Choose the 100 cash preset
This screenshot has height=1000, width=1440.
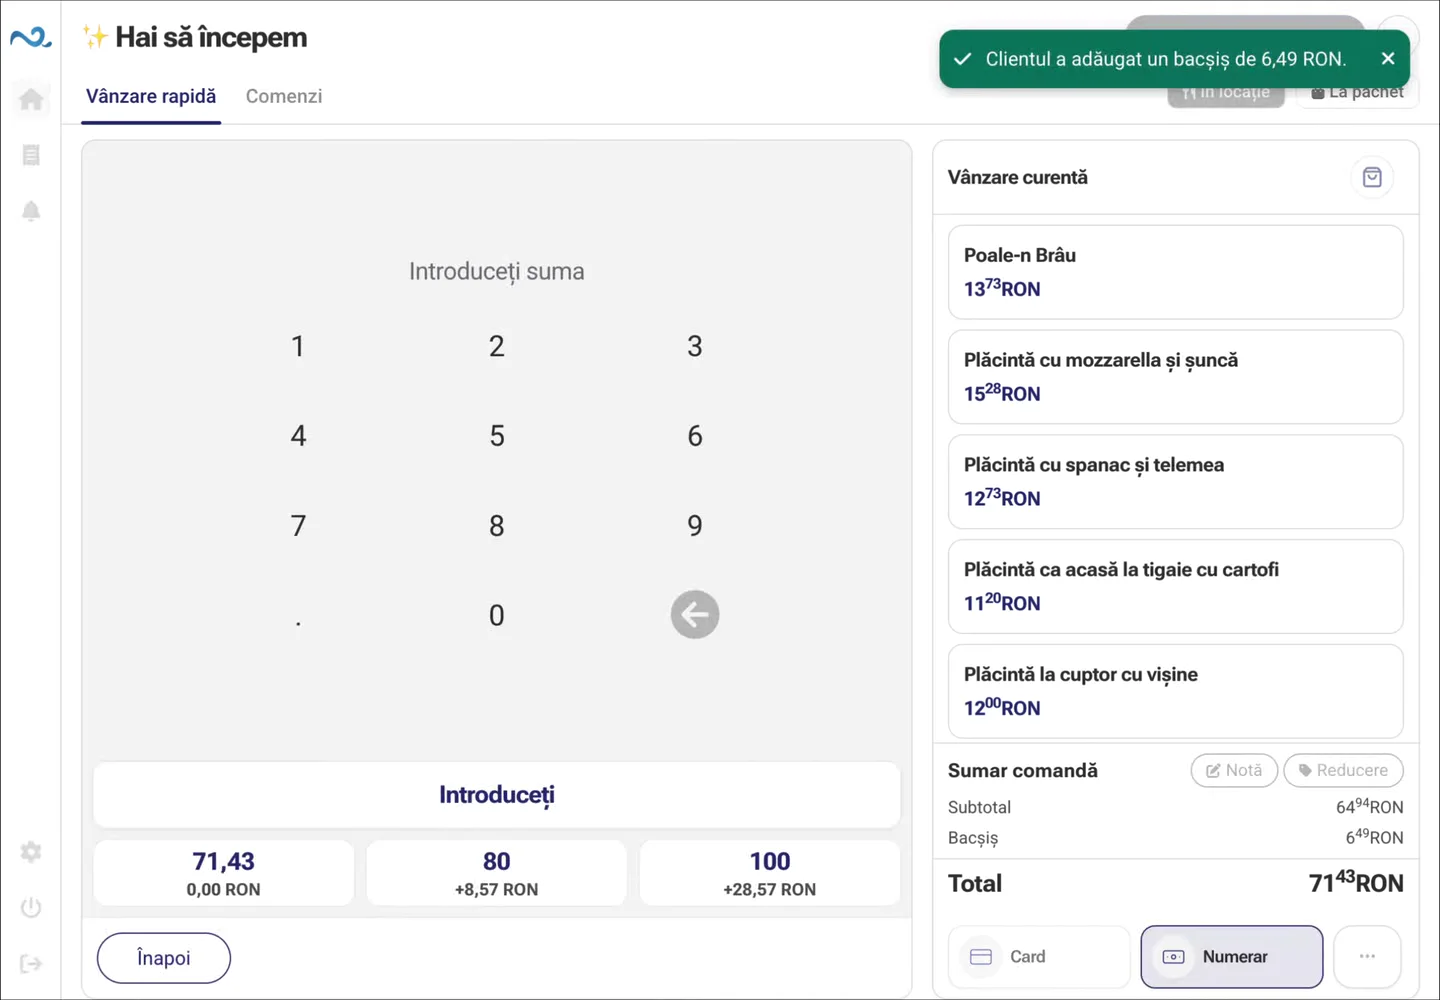770,873
